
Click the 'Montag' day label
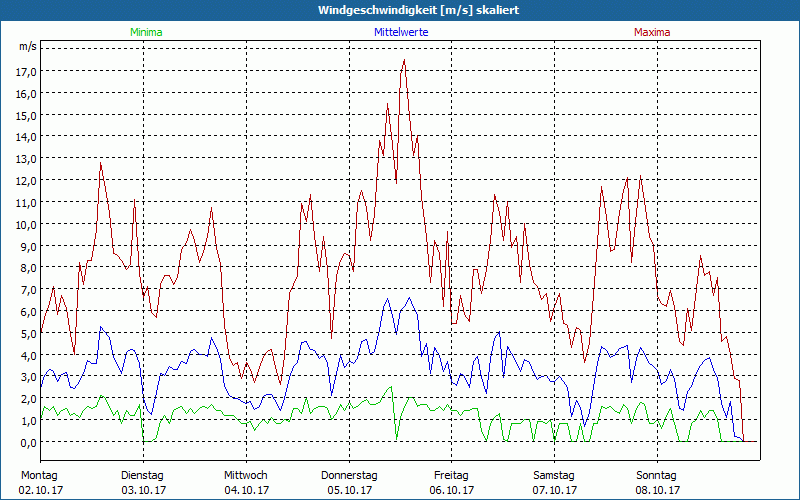point(39,476)
